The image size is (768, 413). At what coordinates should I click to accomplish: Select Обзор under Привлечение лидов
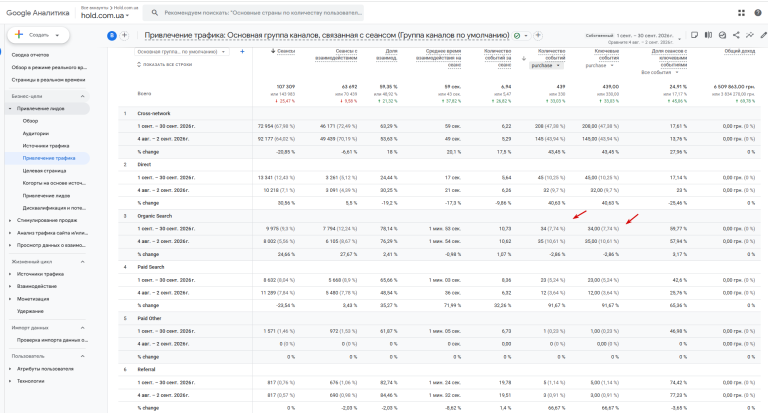coord(30,121)
